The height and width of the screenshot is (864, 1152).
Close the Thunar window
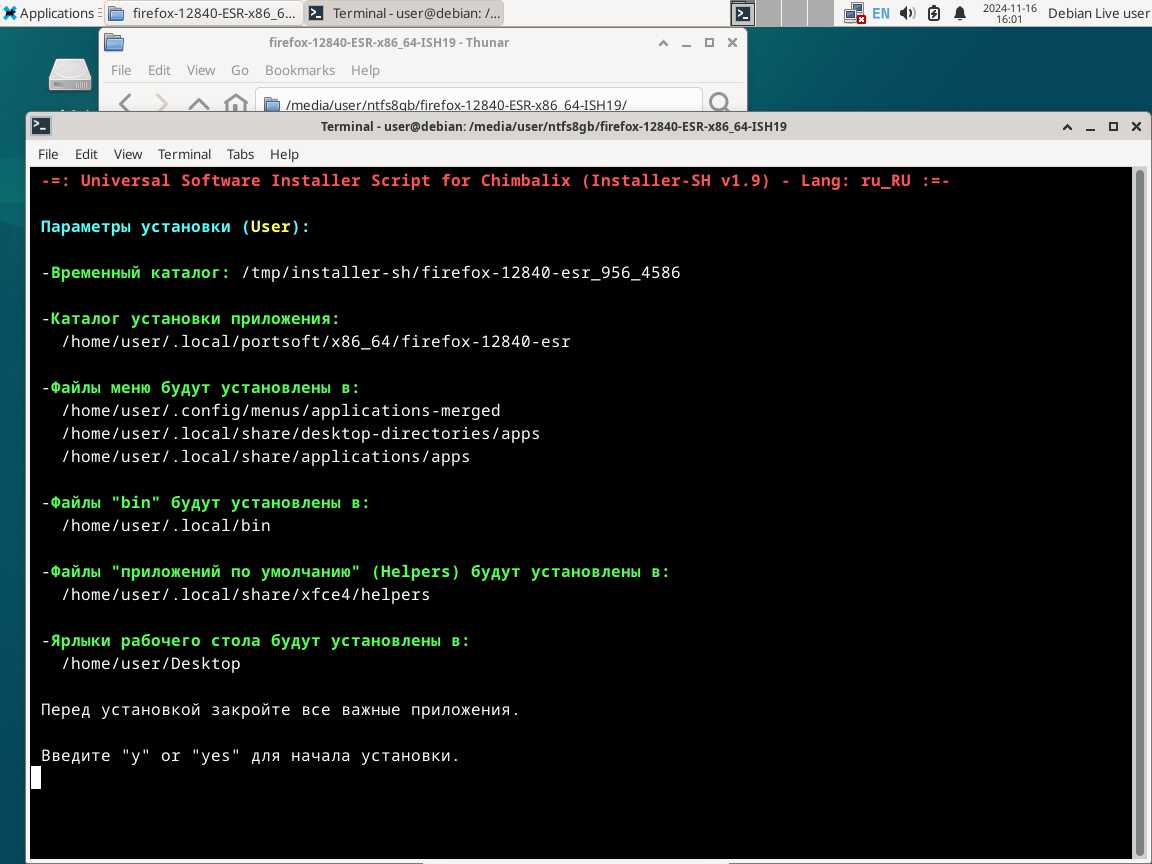732,43
